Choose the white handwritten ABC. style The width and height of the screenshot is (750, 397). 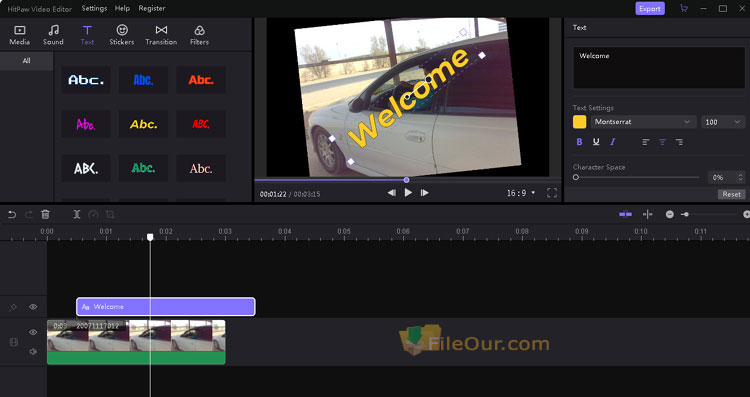(x=86, y=168)
